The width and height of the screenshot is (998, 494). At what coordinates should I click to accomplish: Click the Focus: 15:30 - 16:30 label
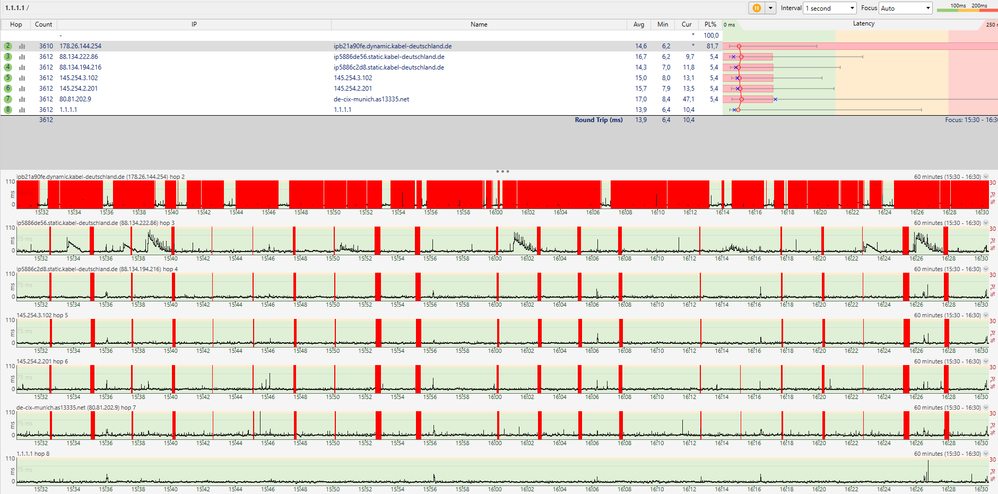point(972,120)
